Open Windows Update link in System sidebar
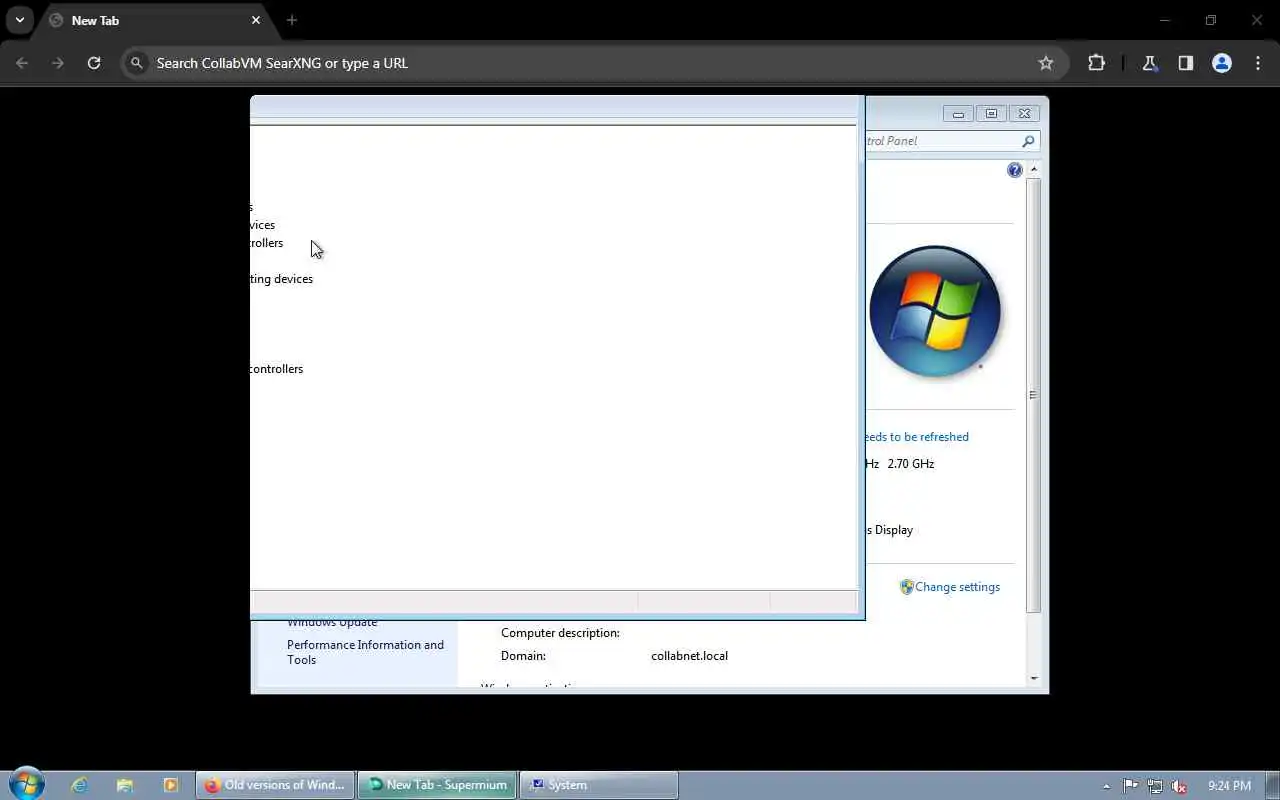1280x800 pixels. (332, 623)
